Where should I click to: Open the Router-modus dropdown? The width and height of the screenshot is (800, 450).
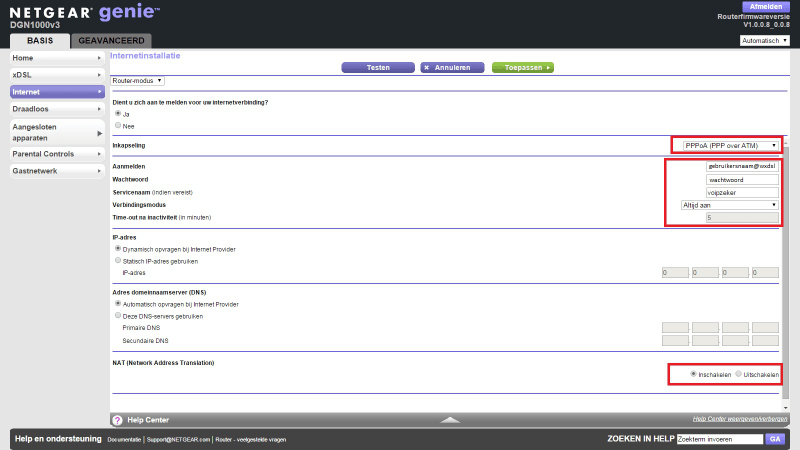click(x=138, y=81)
